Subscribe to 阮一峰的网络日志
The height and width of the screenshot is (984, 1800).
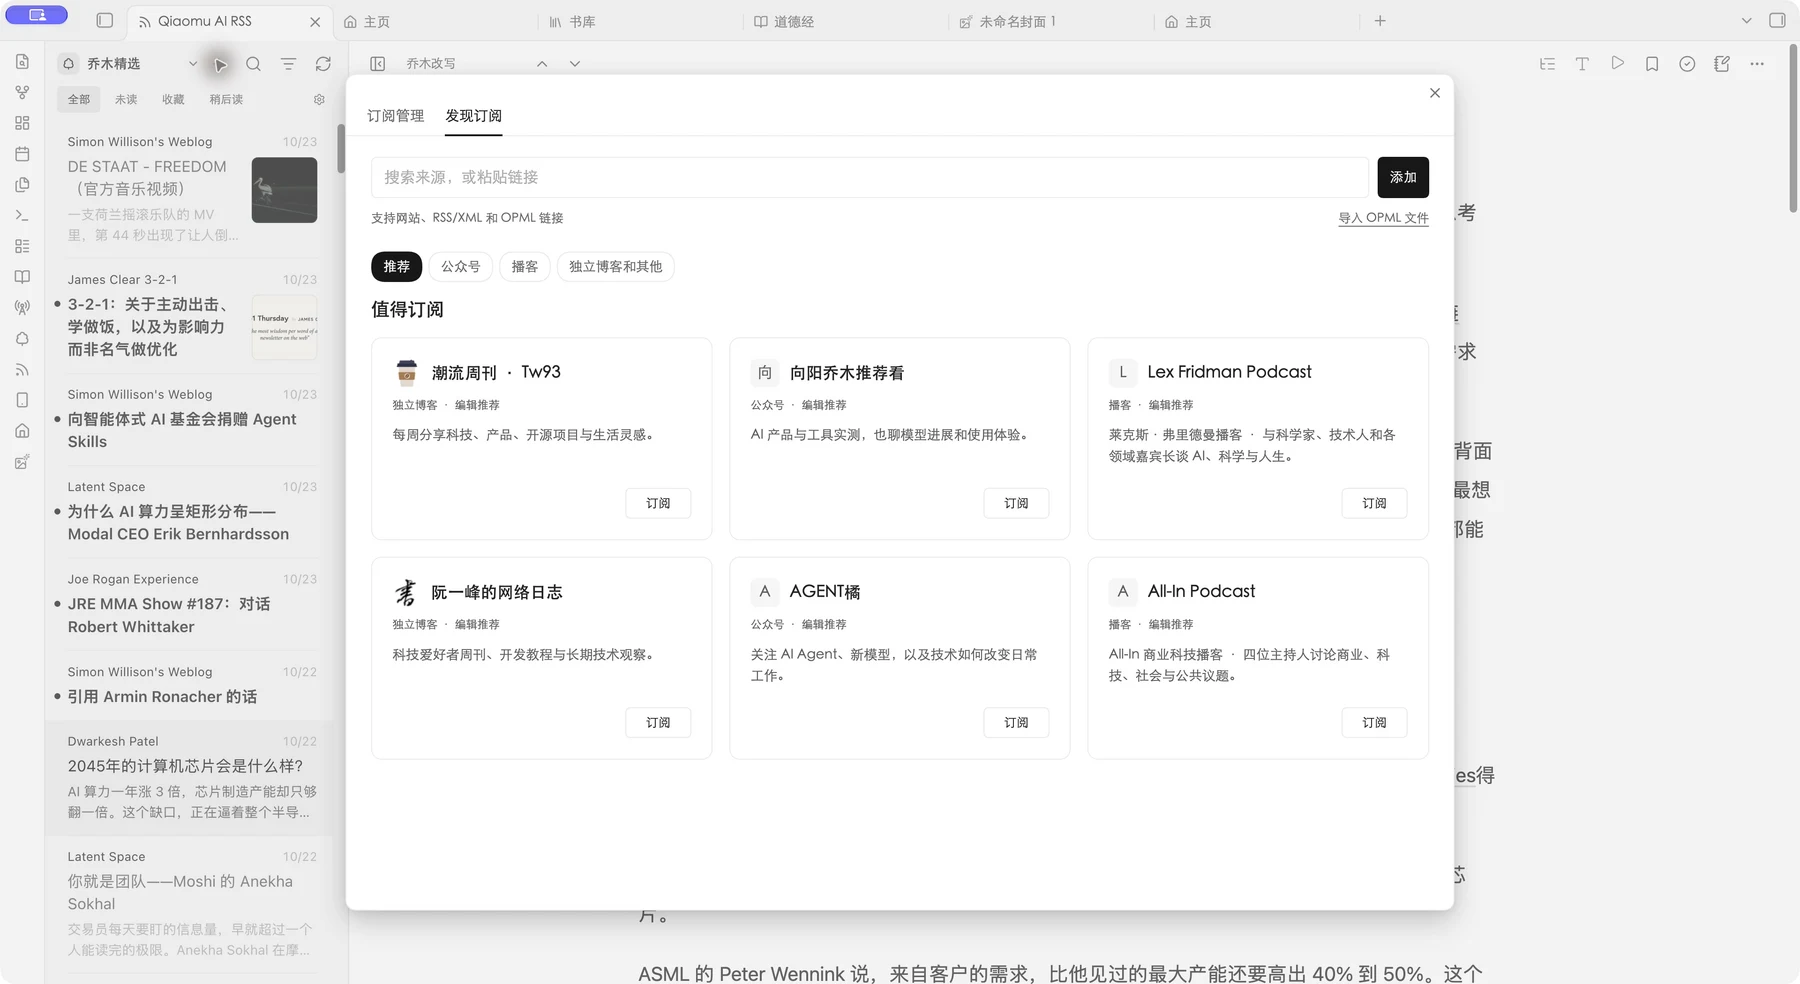tap(658, 723)
